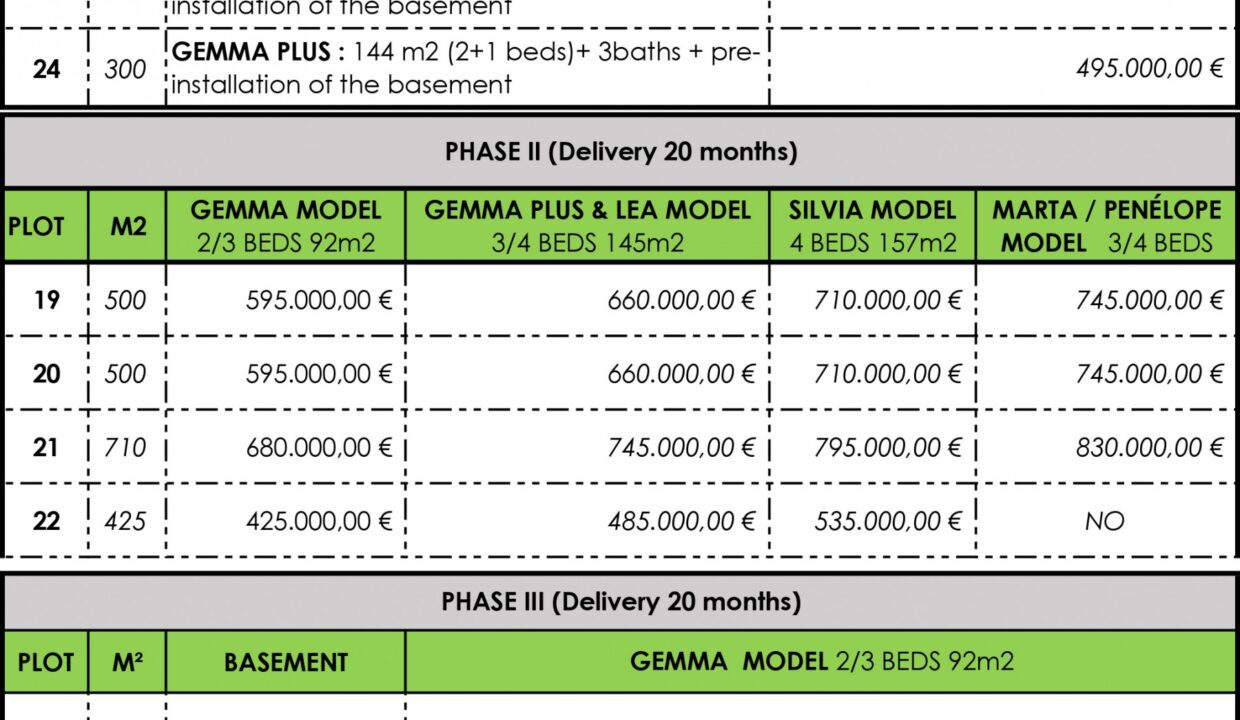This screenshot has height=720, width=1240.
Task: Click plot number 22 cell
Action: coord(47,521)
